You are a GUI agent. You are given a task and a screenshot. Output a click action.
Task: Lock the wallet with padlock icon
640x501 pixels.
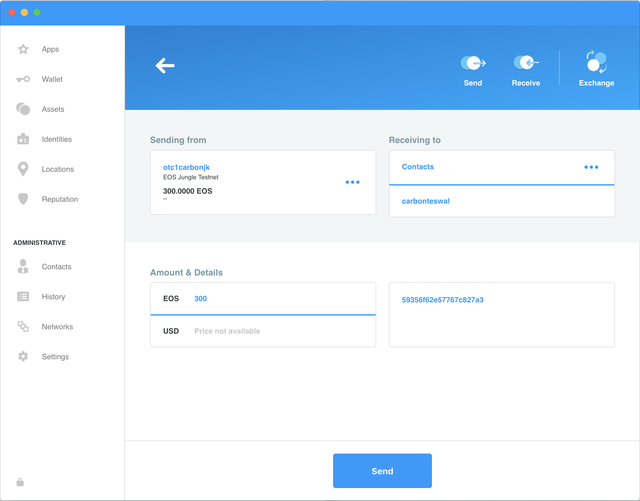coord(20,482)
